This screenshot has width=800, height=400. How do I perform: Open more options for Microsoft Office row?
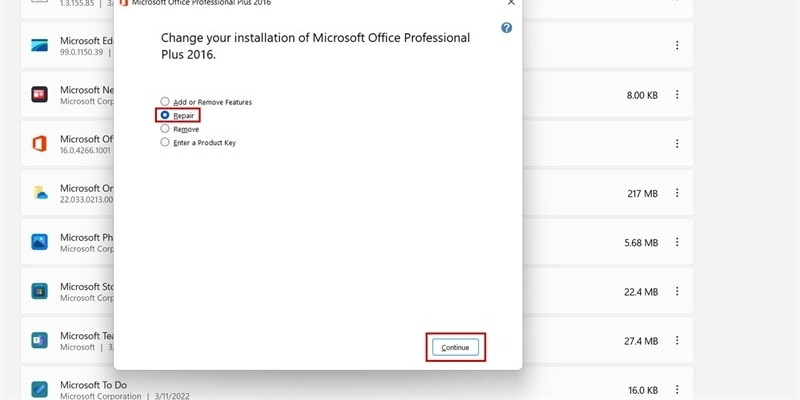pos(677,144)
